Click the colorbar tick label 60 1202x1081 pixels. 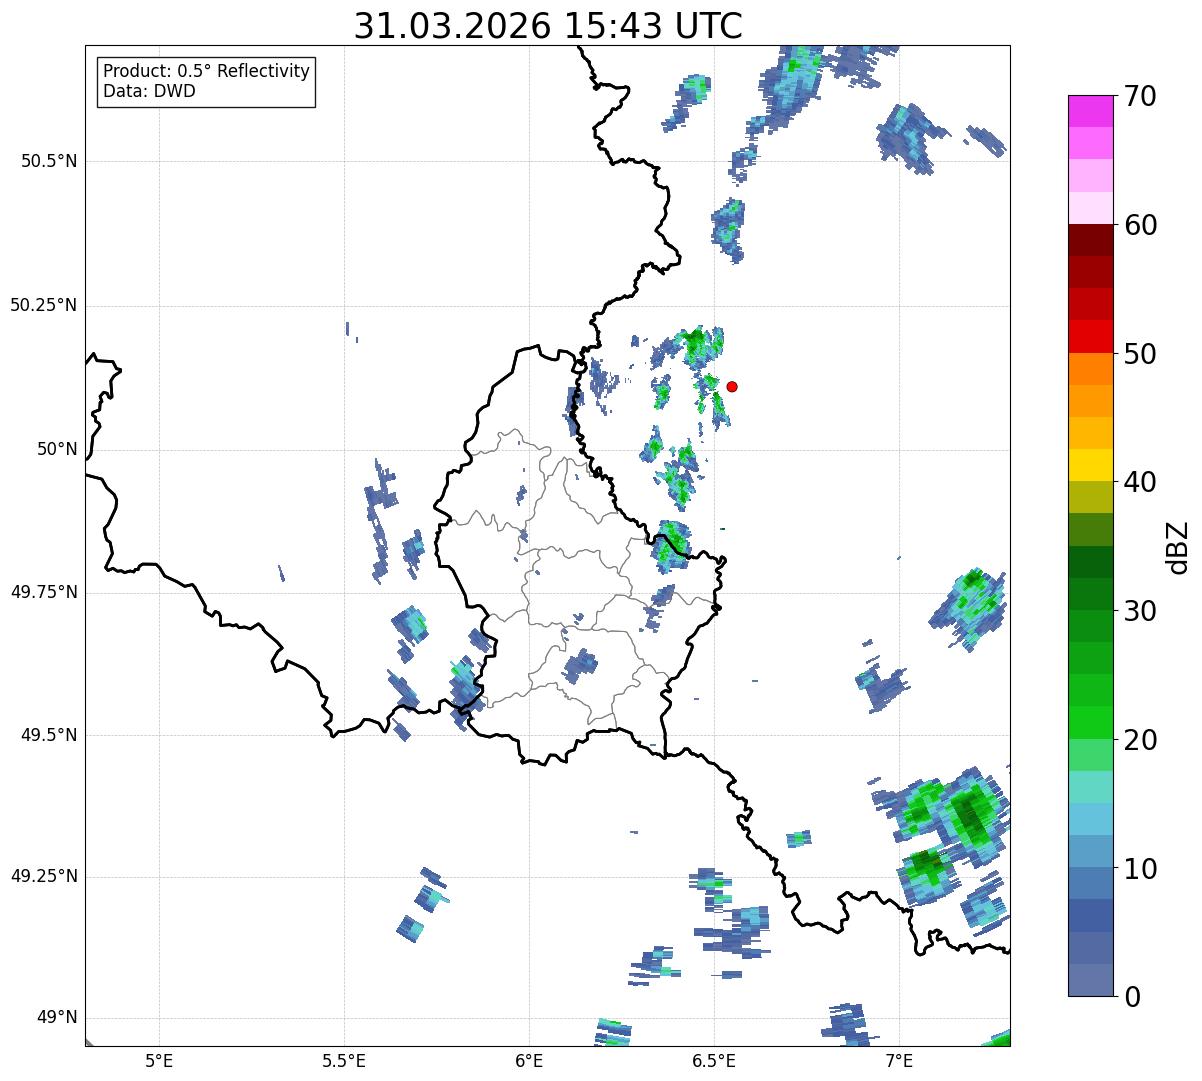point(1140,225)
